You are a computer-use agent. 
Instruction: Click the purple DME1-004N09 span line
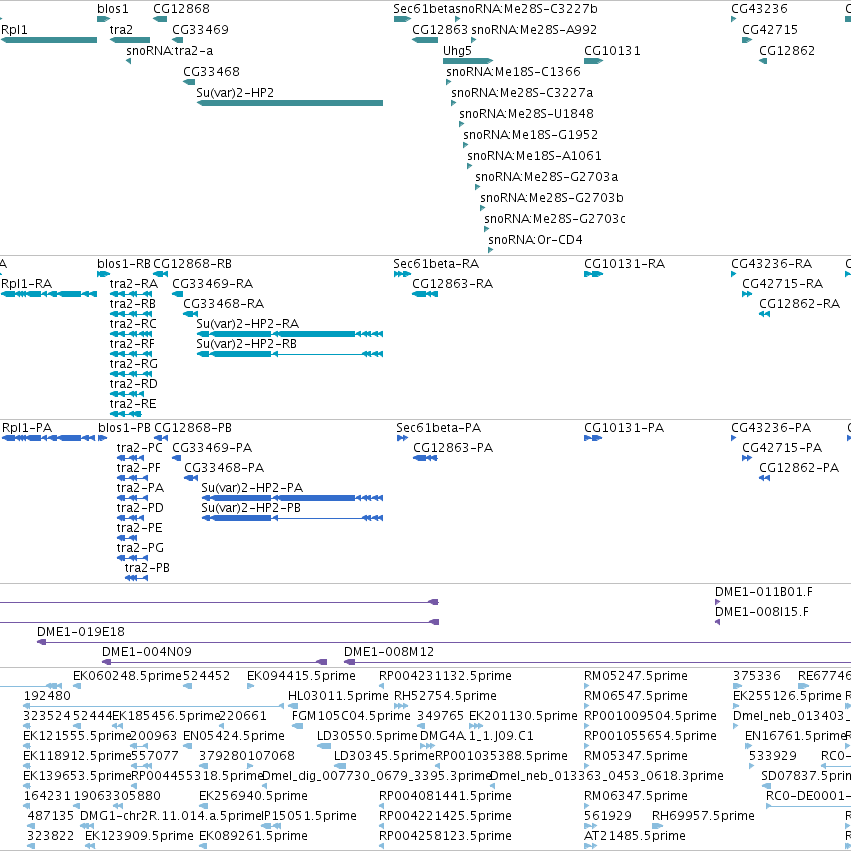214,662
